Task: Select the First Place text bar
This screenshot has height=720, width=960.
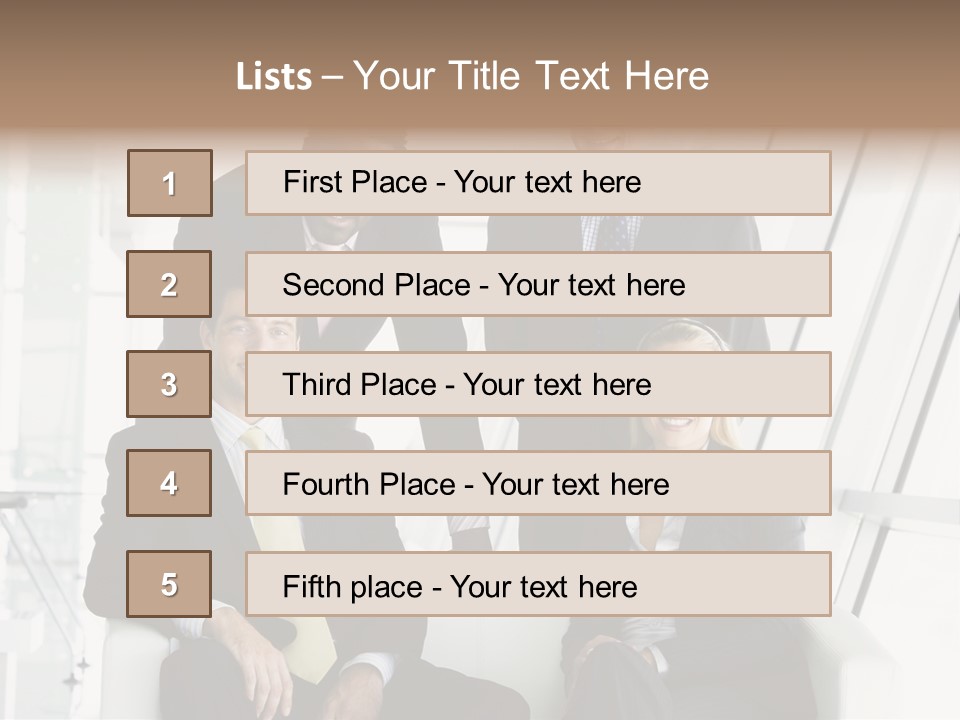Action: [538, 183]
